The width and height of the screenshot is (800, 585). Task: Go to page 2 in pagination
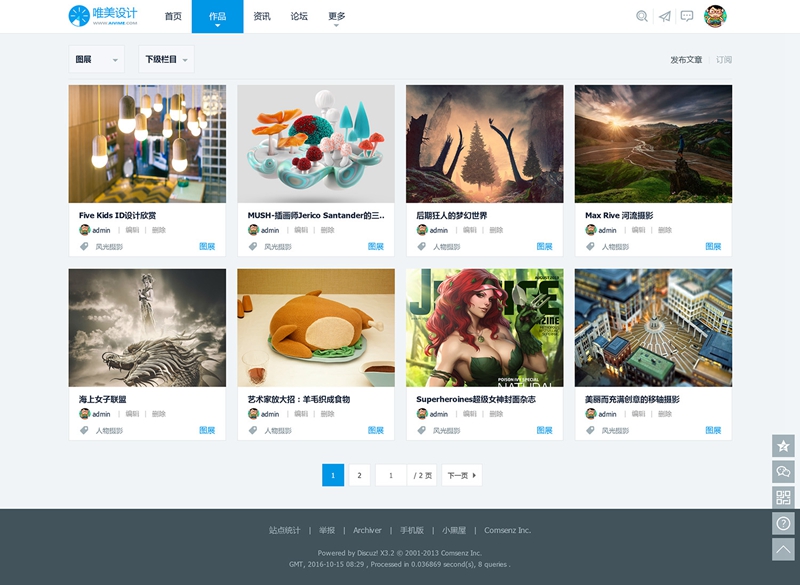[359, 475]
